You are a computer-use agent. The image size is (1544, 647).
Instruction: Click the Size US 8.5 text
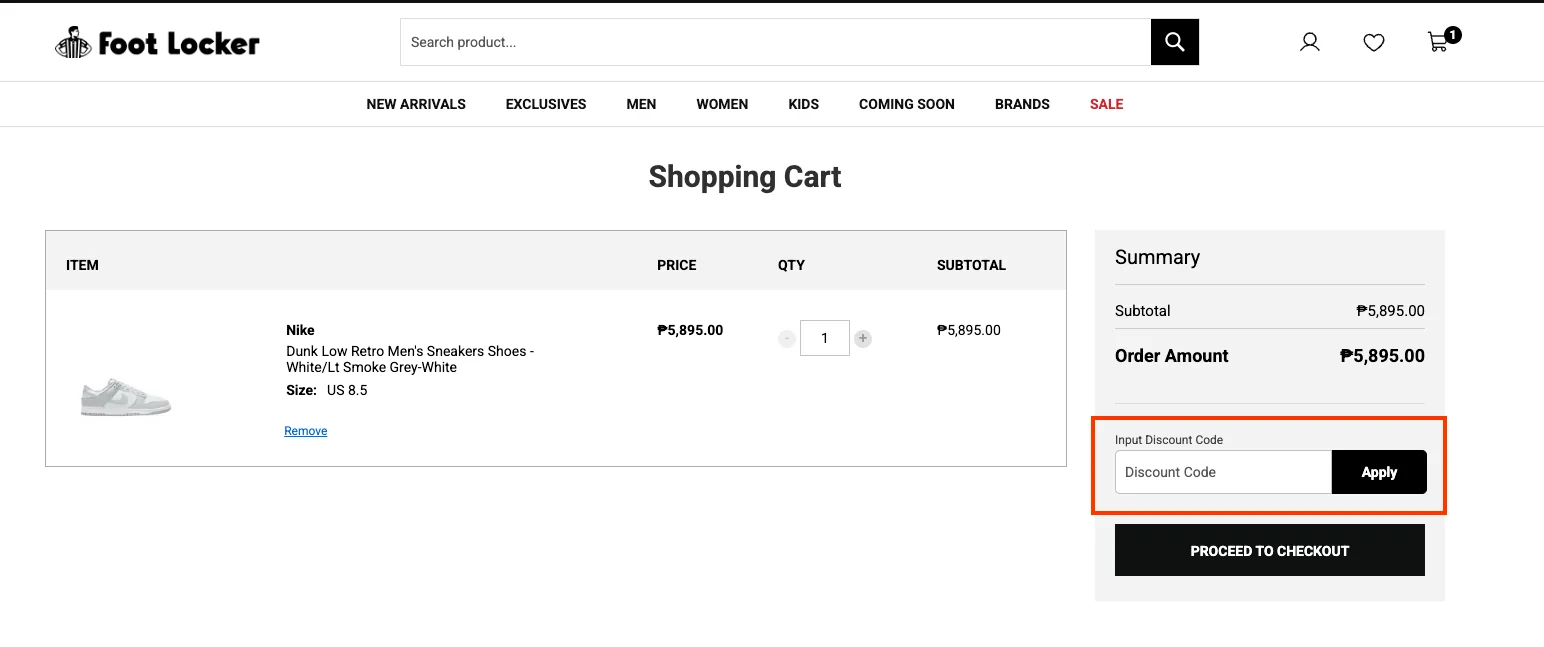pyautogui.click(x=327, y=390)
